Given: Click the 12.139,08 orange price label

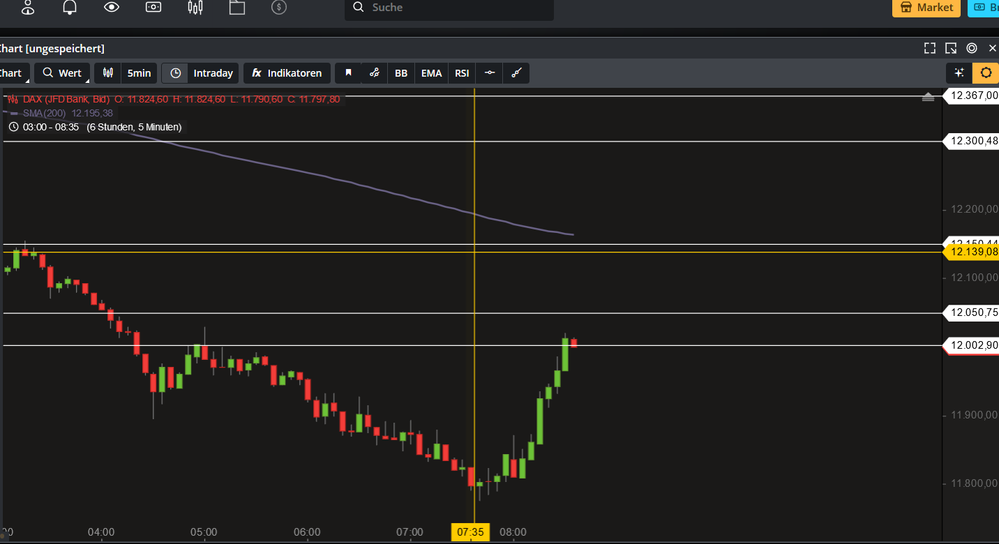Looking at the screenshot, I should click(972, 252).
